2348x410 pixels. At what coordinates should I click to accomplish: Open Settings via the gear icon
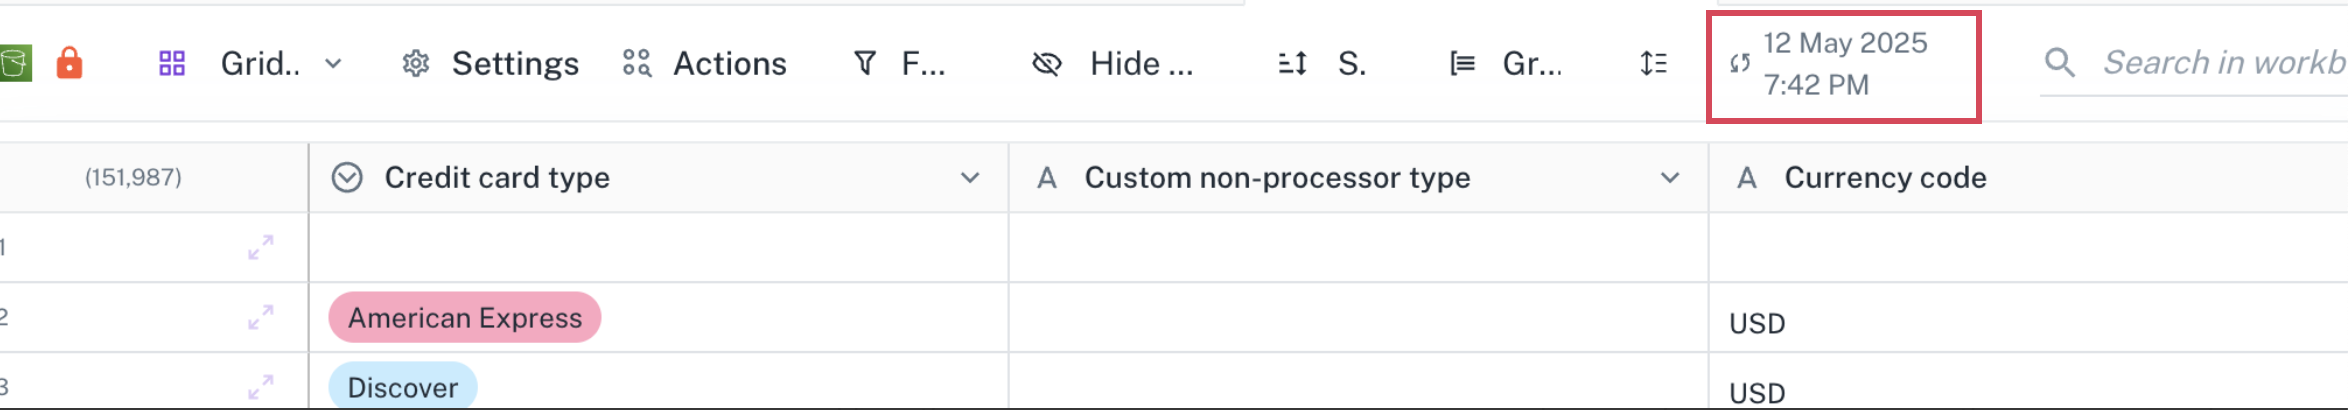[x=416, y=64]
